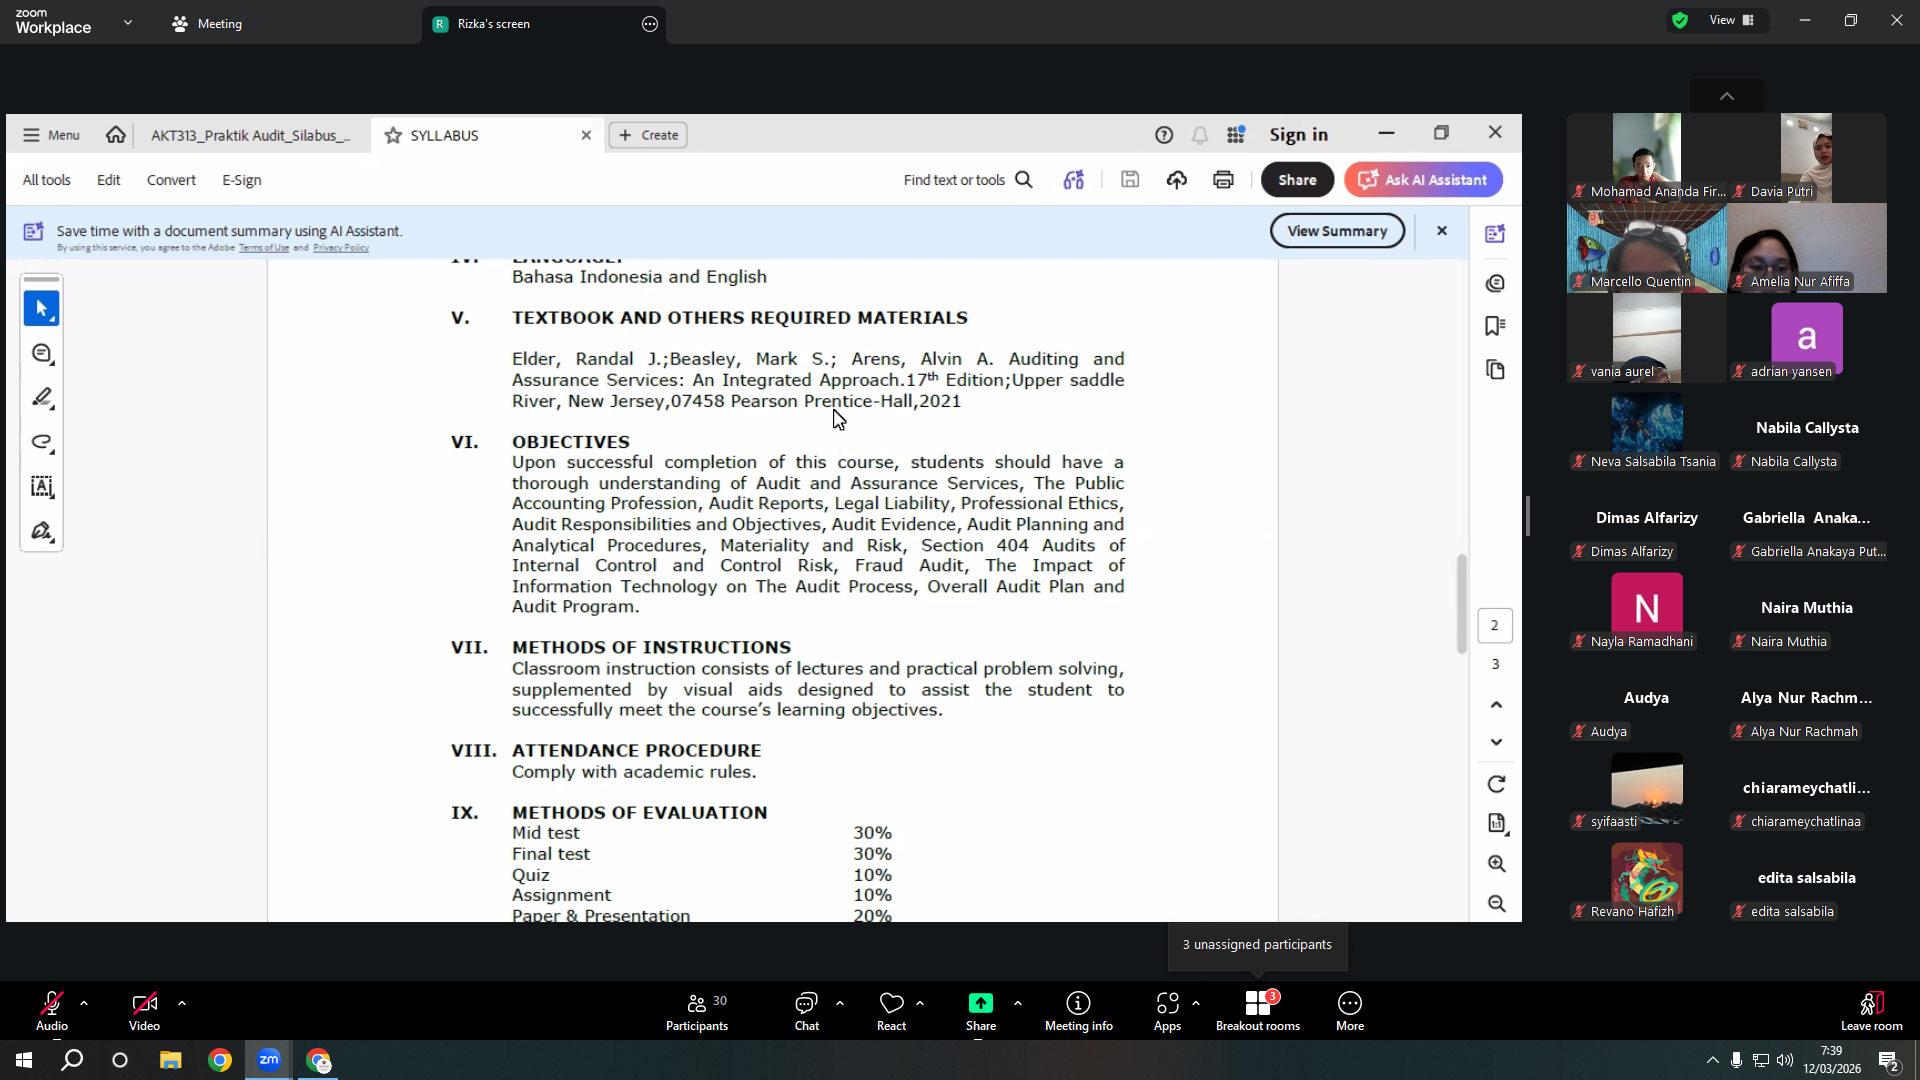
Task: Open the Acrobat apps grid icon
Action: (x=1236, y=135)
